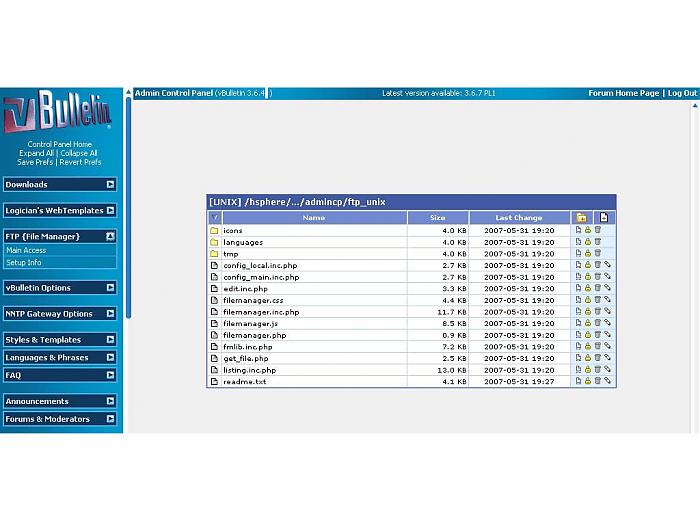Expand the Downloads section

pyautogui.click(x=110, y=184)
